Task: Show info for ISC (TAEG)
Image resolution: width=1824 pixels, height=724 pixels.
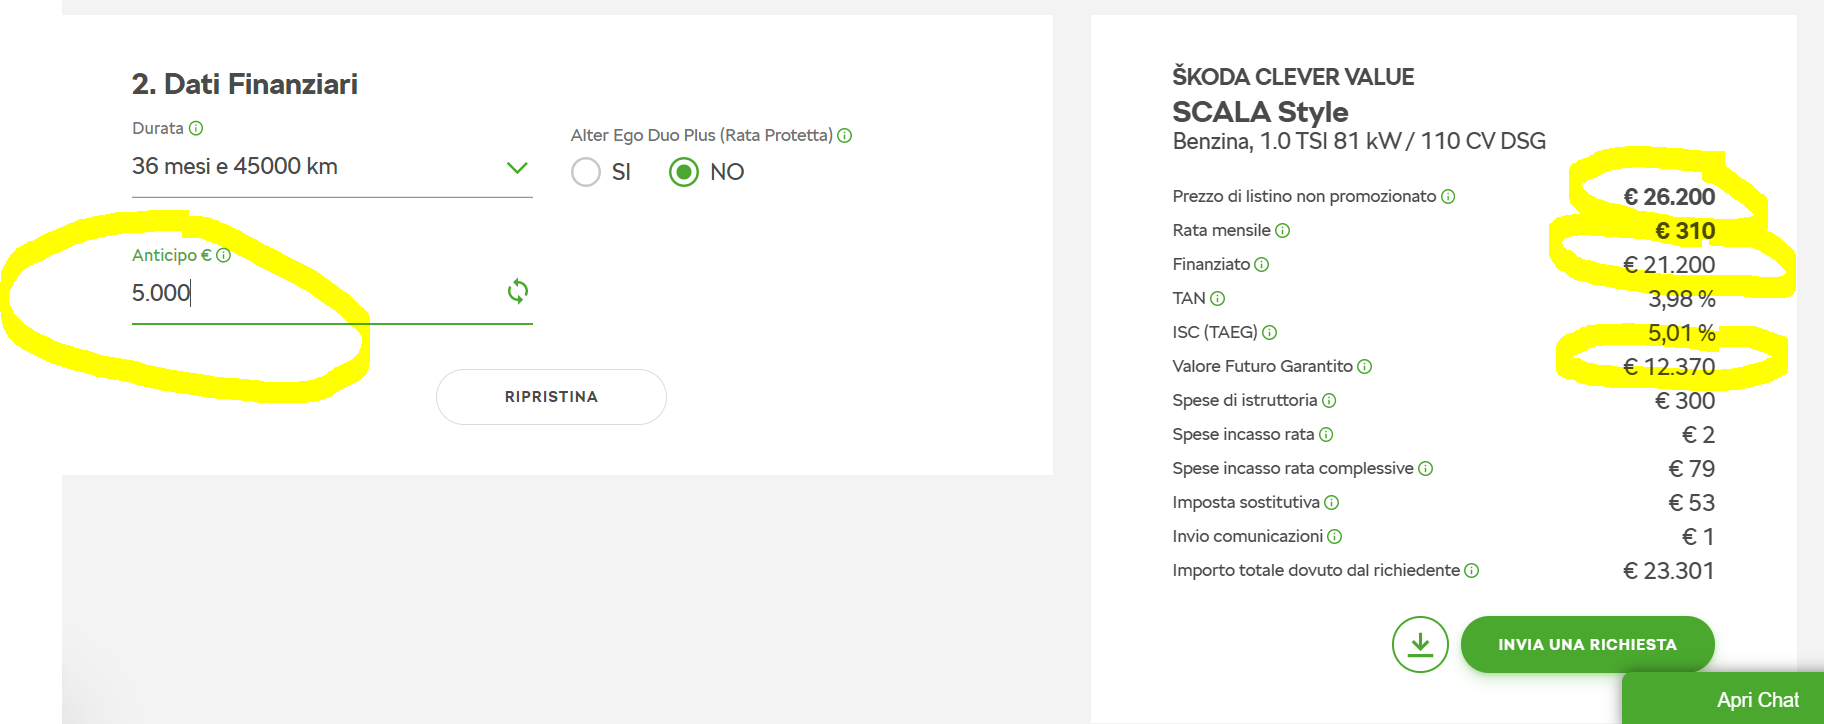Action: click(x=1270, y=333)
